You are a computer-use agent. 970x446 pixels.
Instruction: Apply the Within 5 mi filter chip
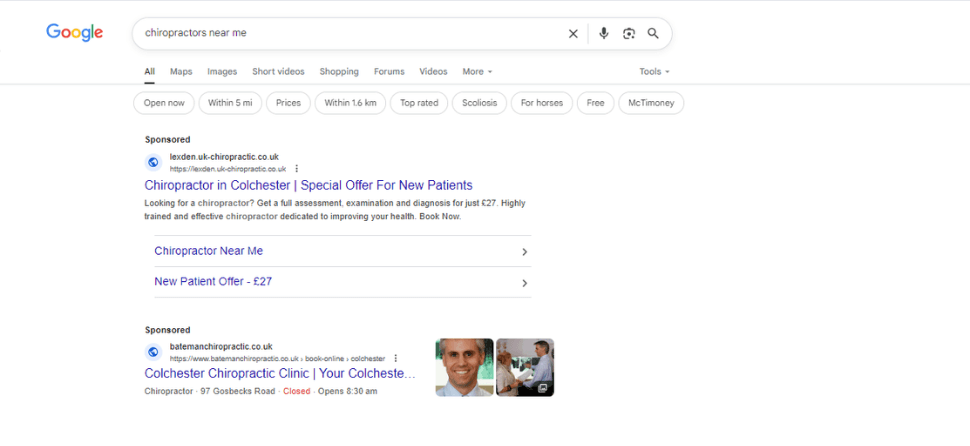point(230,103)
